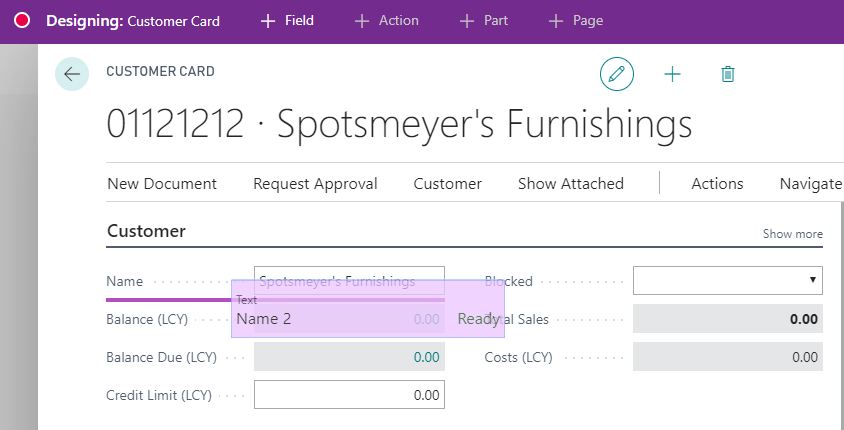Screen dimensions: 844x430
Task: Open the New Document menu
Action: (x=162, y=184)
